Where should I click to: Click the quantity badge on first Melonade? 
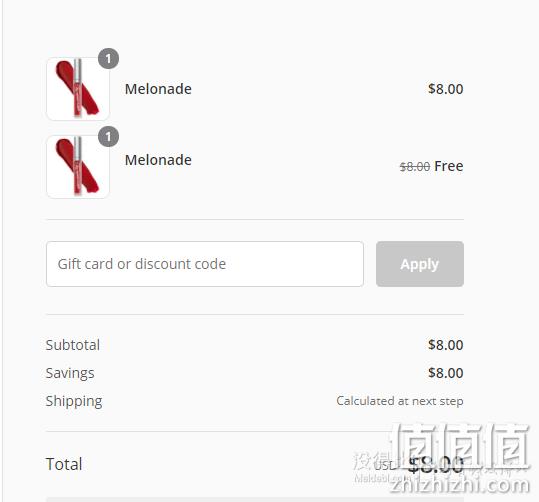point(109,58)
